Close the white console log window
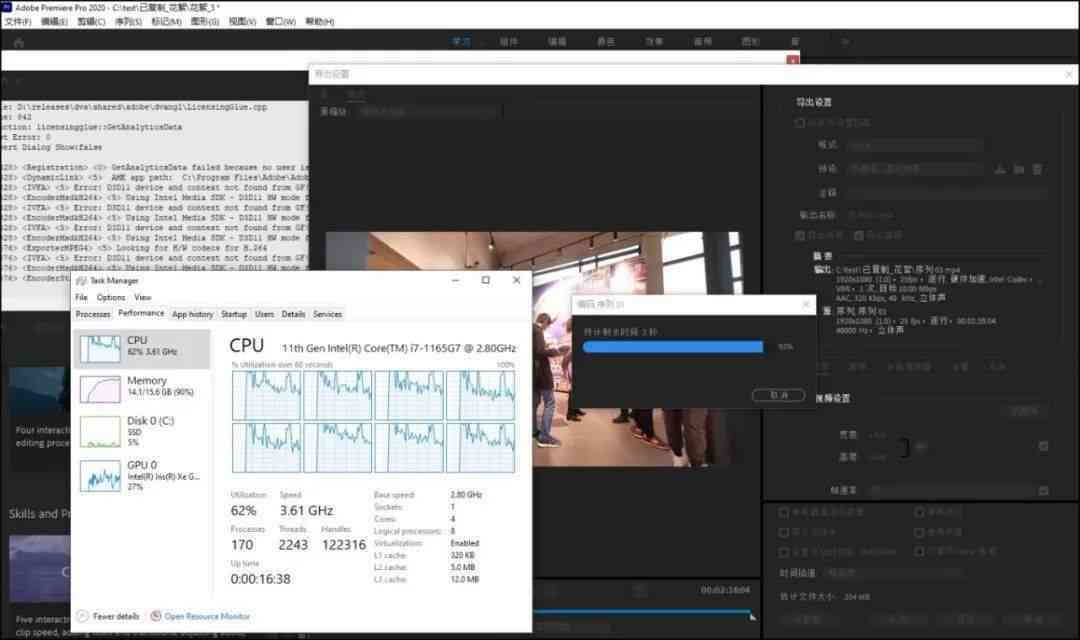 click(793, 60)
